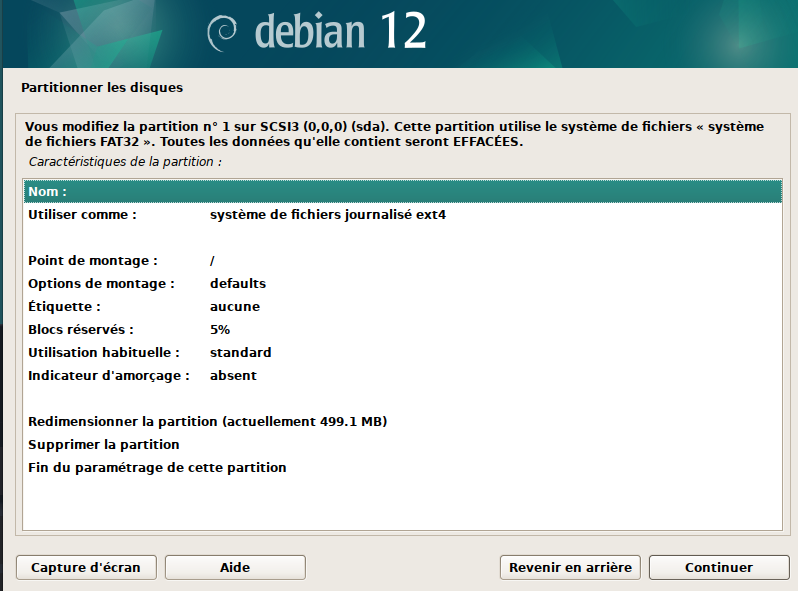
Task: Choose Fin du paramétrage de cette partition
Action: coord(403,467)
